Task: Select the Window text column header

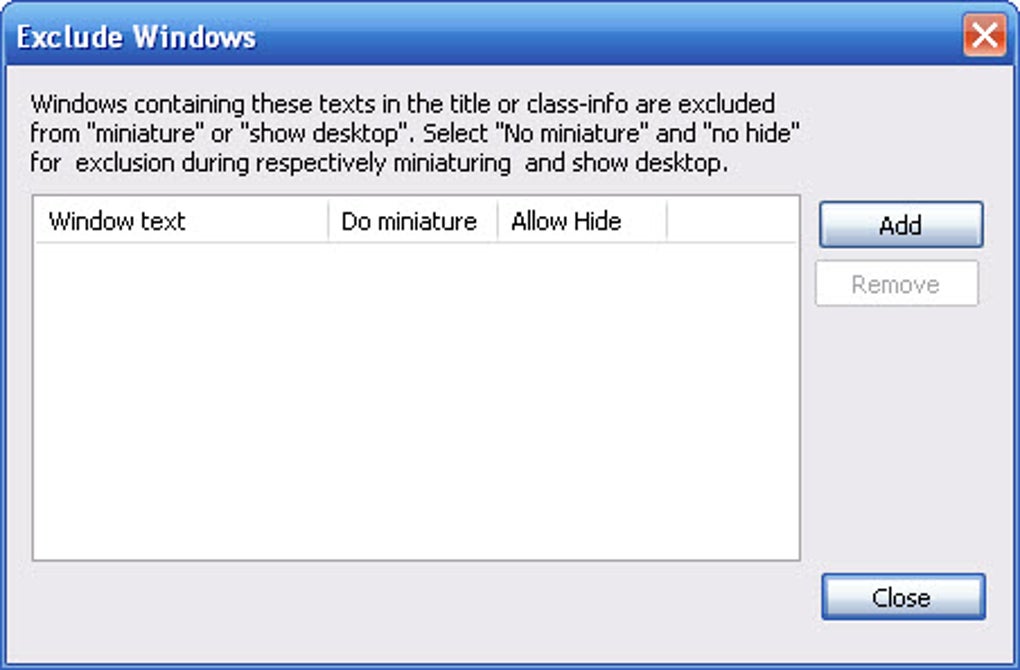Action: [x=117, y=221]
